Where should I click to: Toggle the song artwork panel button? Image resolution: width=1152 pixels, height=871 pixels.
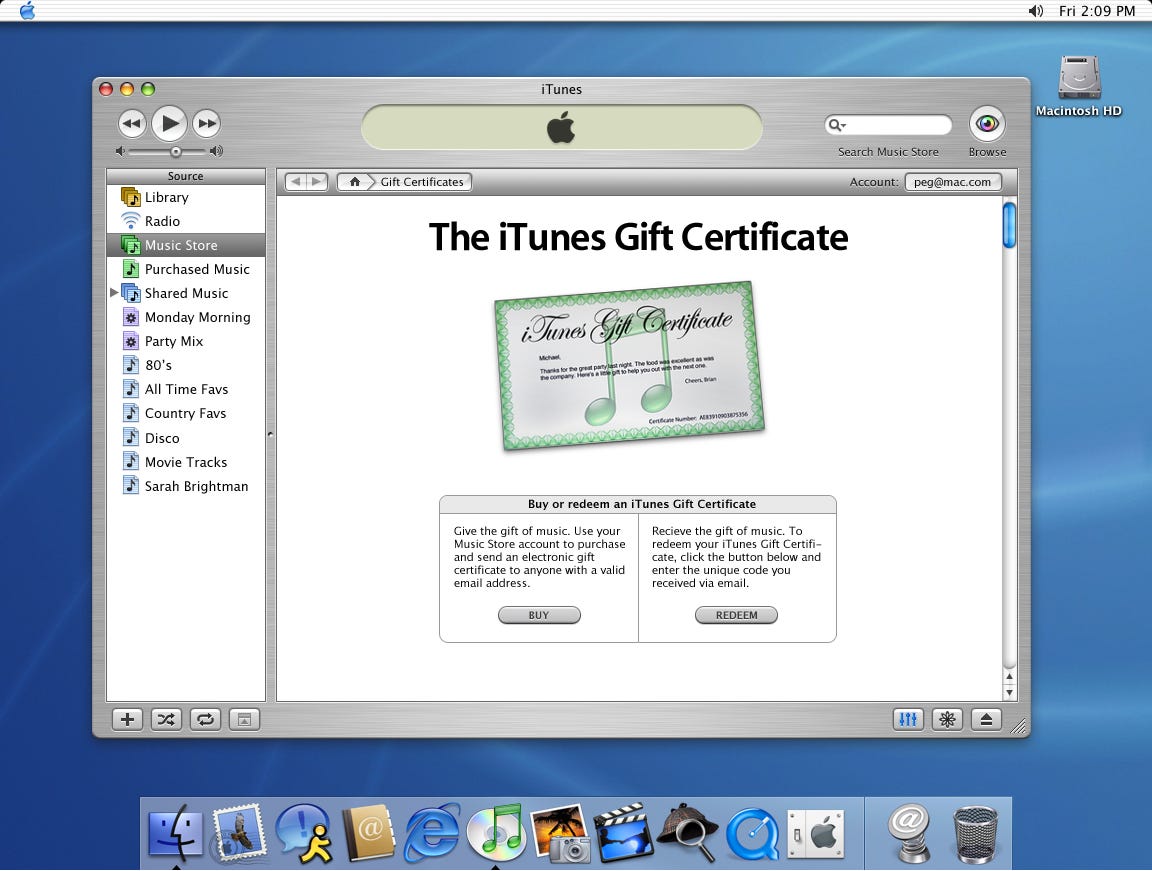click(244, 720)
